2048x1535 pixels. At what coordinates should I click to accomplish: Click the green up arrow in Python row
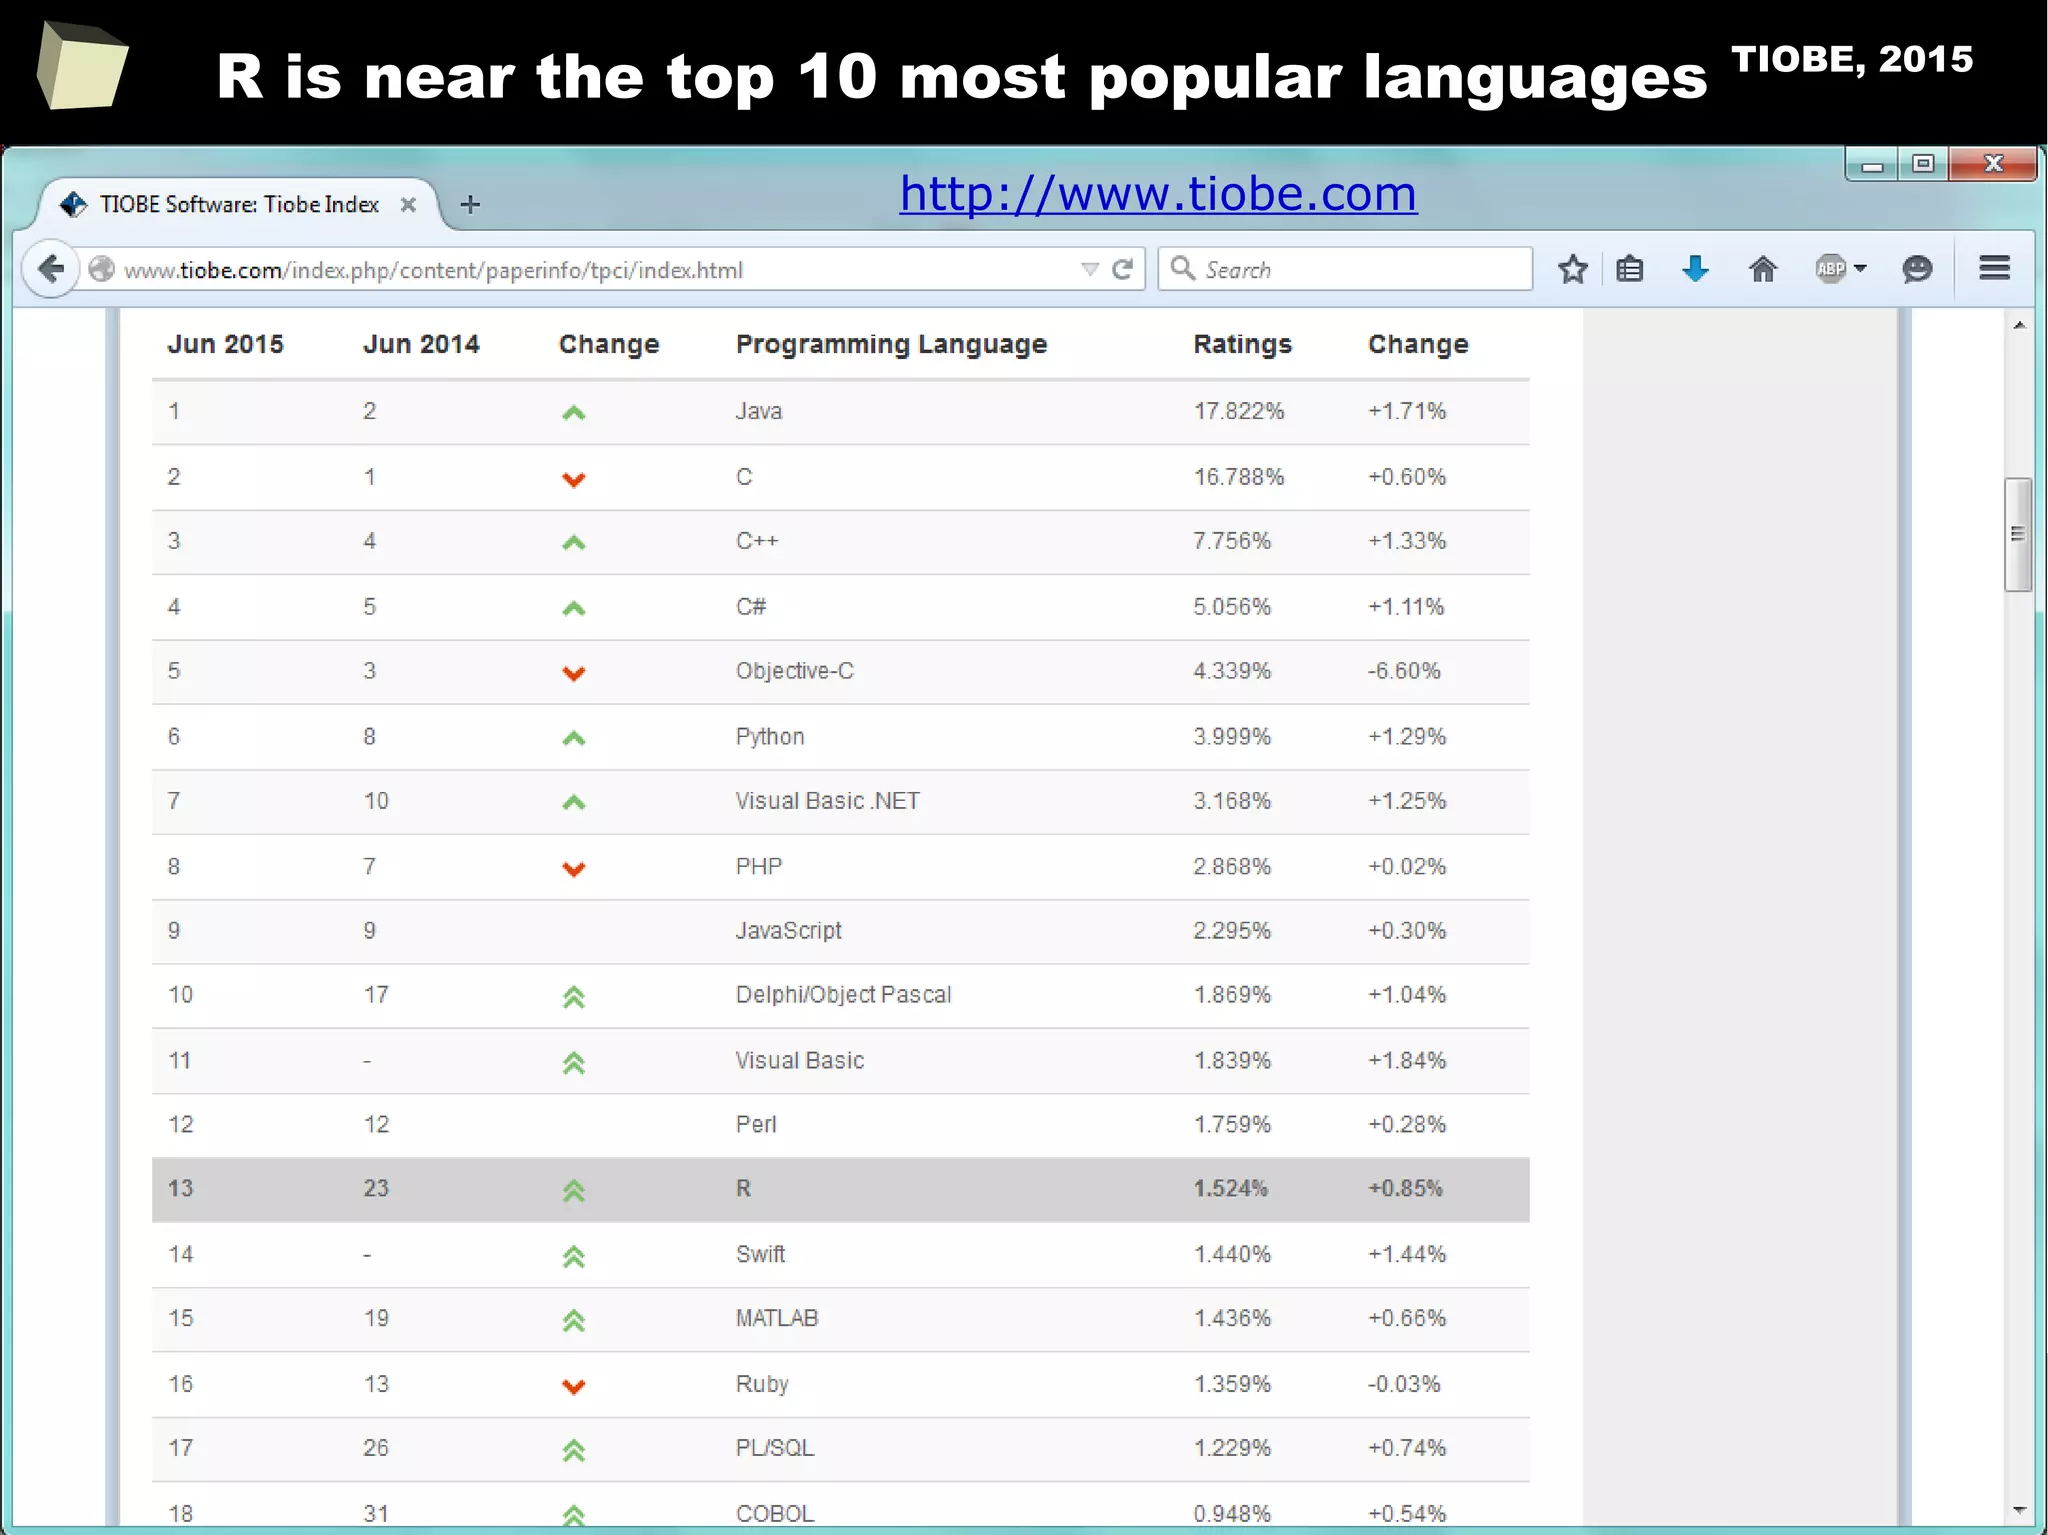click(573, 738)
